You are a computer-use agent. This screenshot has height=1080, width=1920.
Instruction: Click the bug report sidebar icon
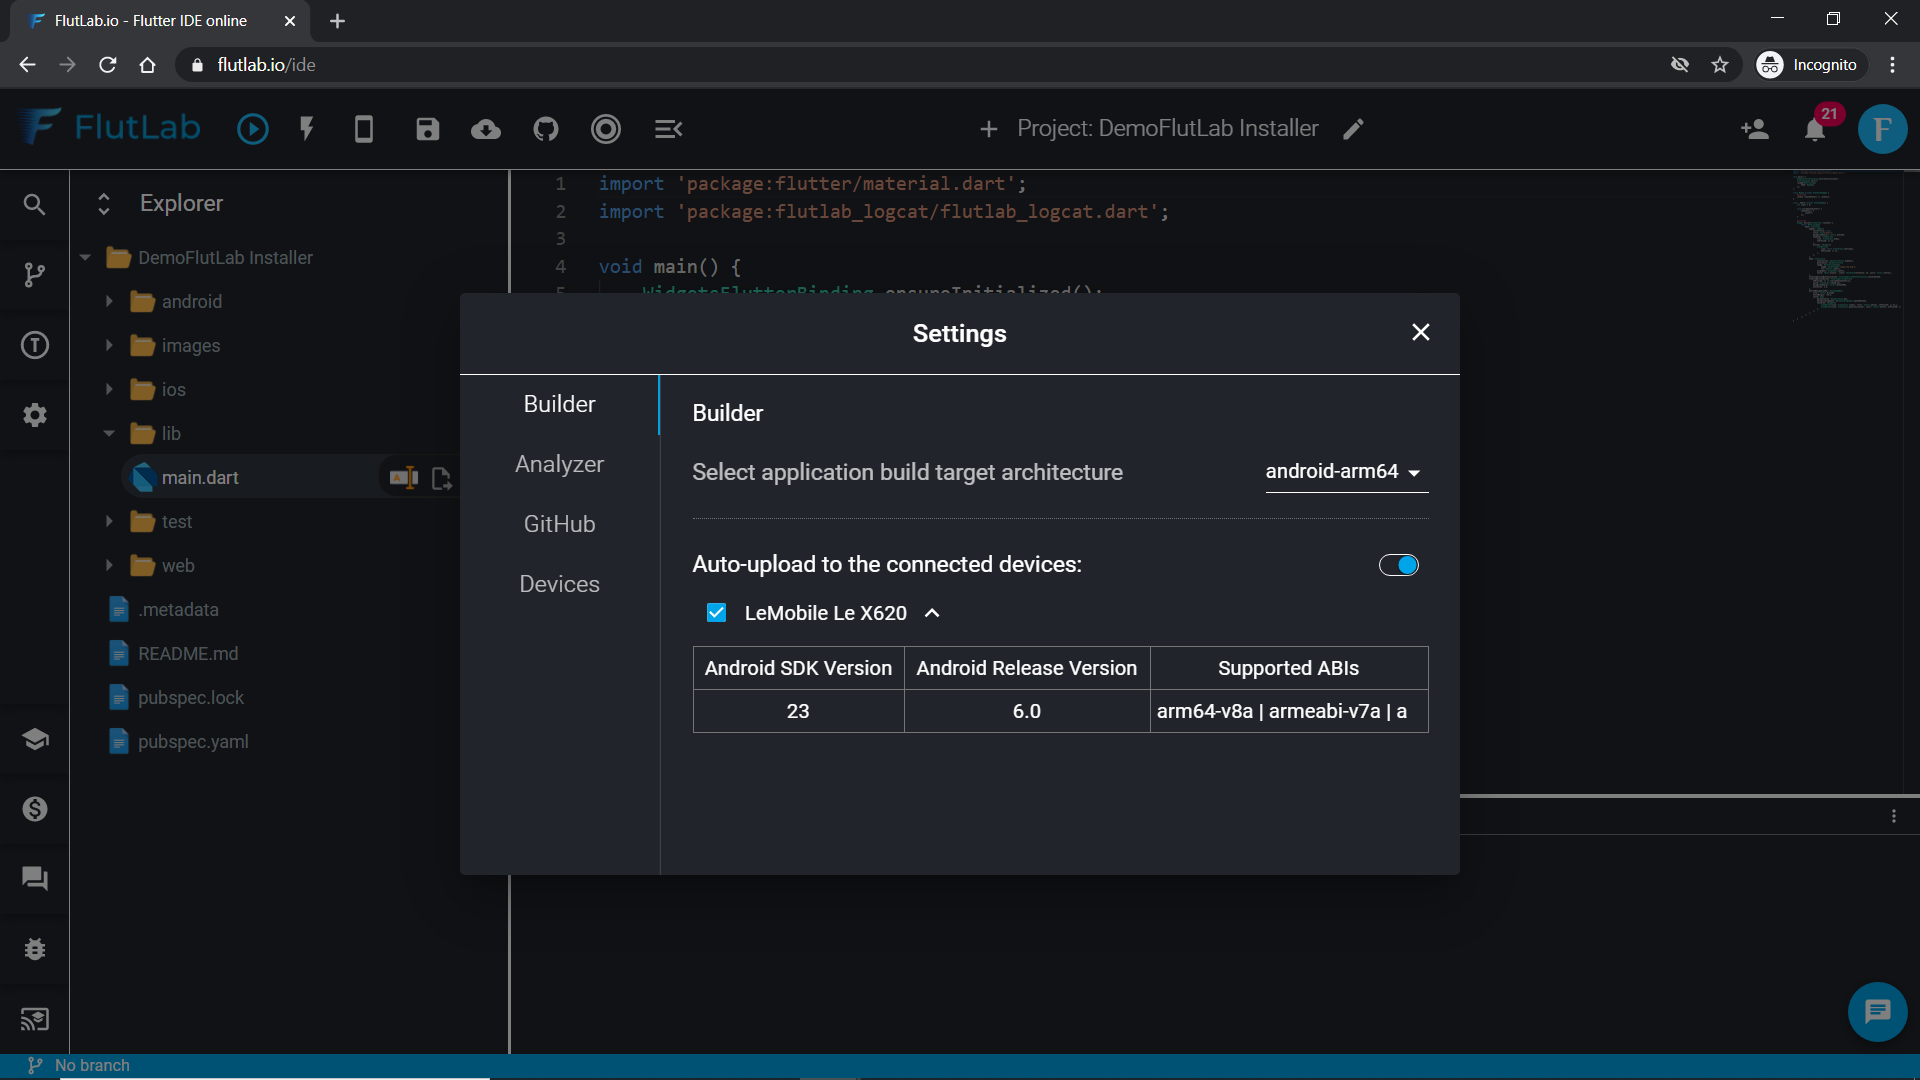(x=34, y=949)
